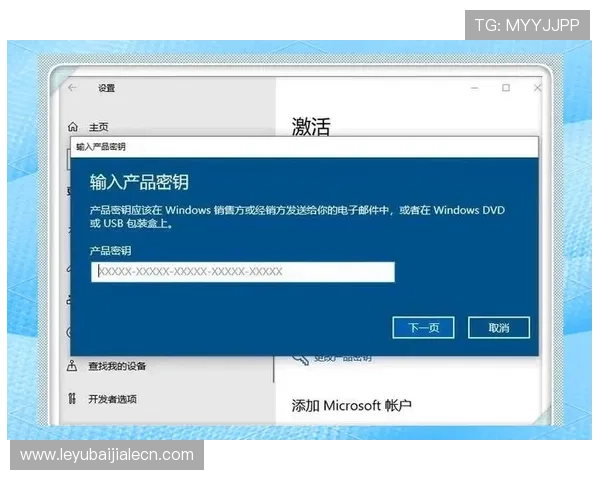Open 开发者选项 in the sidebar
This screenshot has width=600, height=480.
pos(112,399)
